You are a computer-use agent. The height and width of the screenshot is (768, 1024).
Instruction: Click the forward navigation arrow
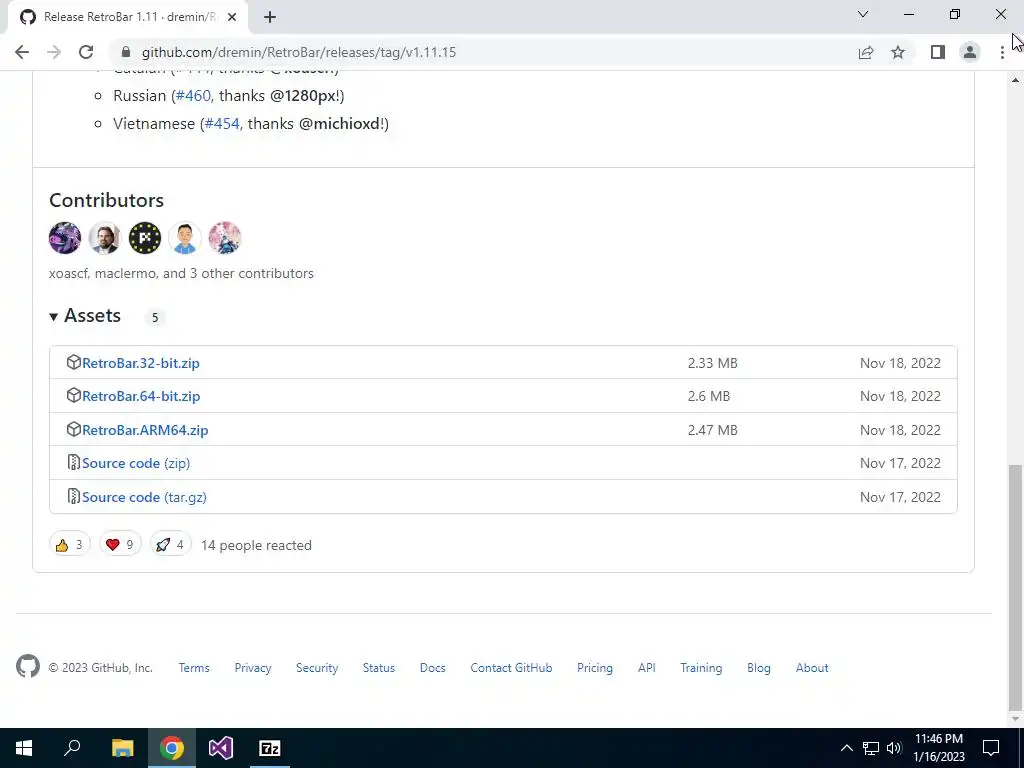[x=54, y=52]
